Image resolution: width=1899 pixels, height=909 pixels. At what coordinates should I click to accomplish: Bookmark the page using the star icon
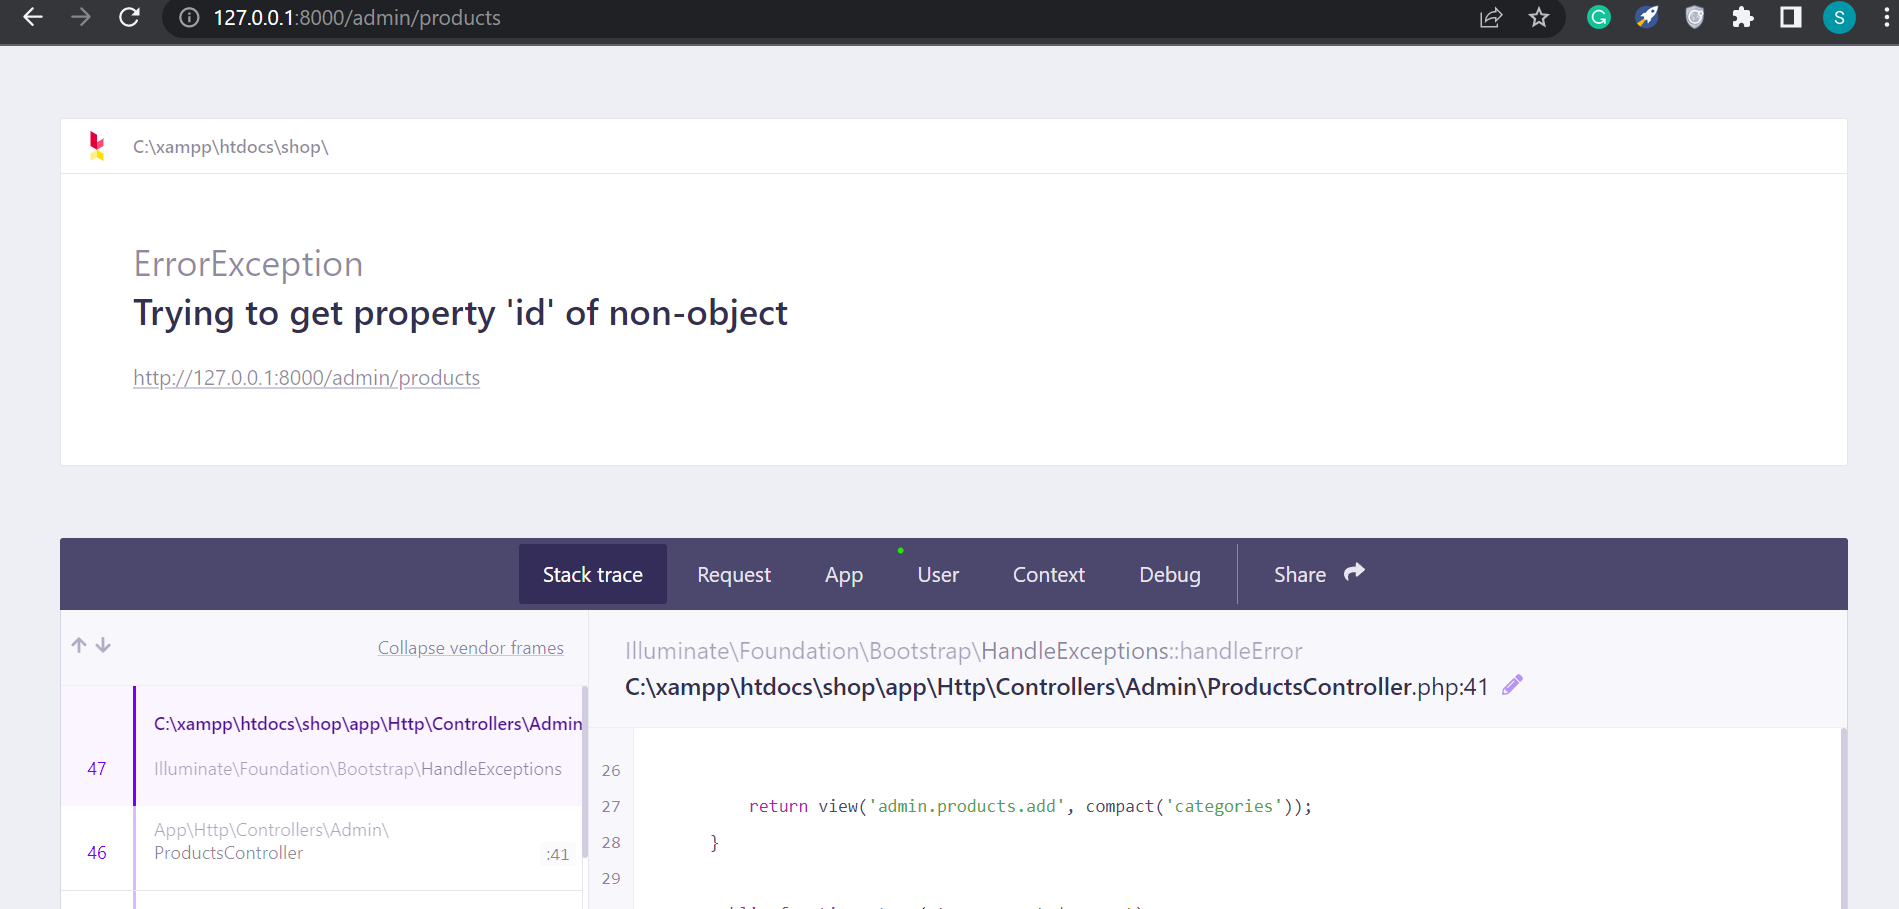click(x=1538, y=17)
